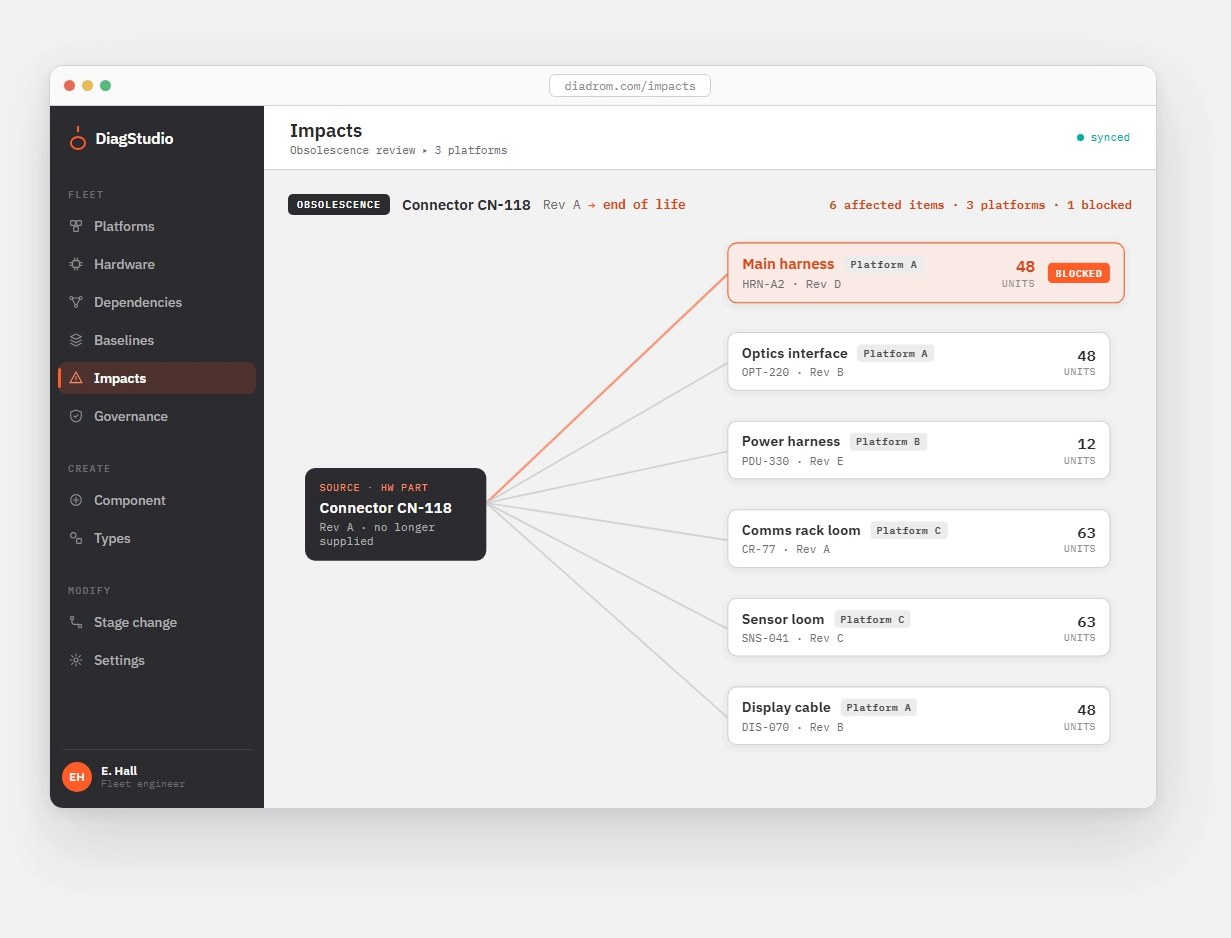
Task: Click the Baselines layers icon
Action: coord(76,341)
